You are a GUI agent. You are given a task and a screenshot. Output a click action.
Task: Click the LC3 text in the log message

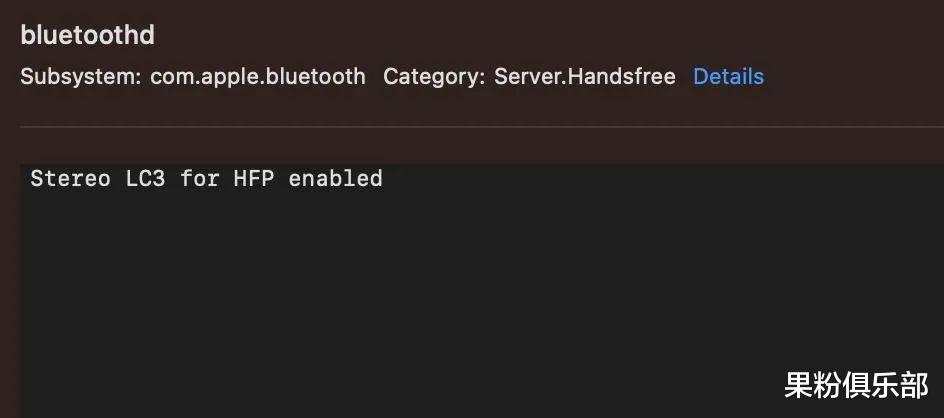pyautogui.click(x=148, y=179)
